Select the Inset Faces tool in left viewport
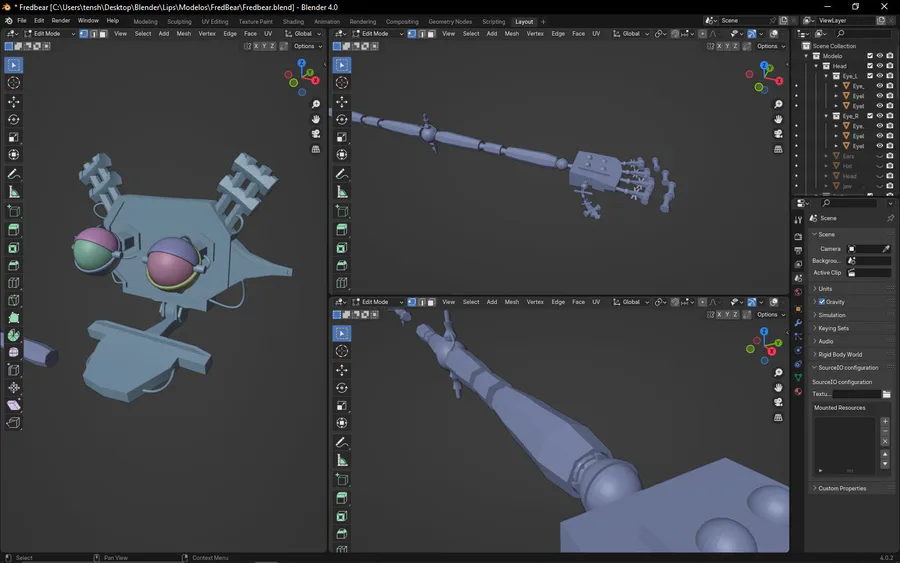 point(14,247)
